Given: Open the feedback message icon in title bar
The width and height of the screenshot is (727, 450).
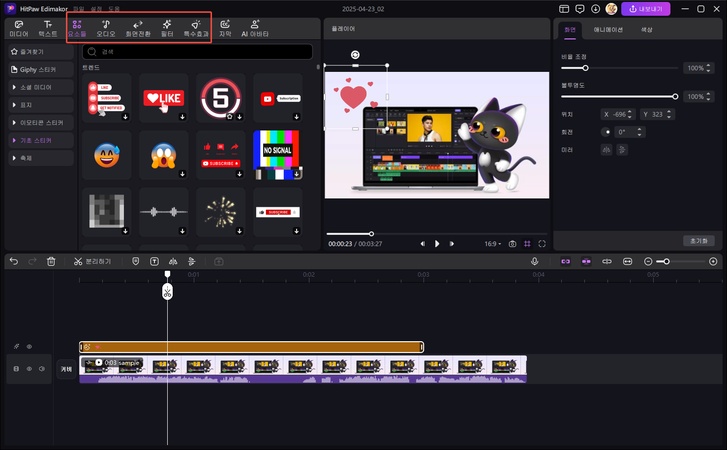Looking at the screenshot, I should (580, 9).
